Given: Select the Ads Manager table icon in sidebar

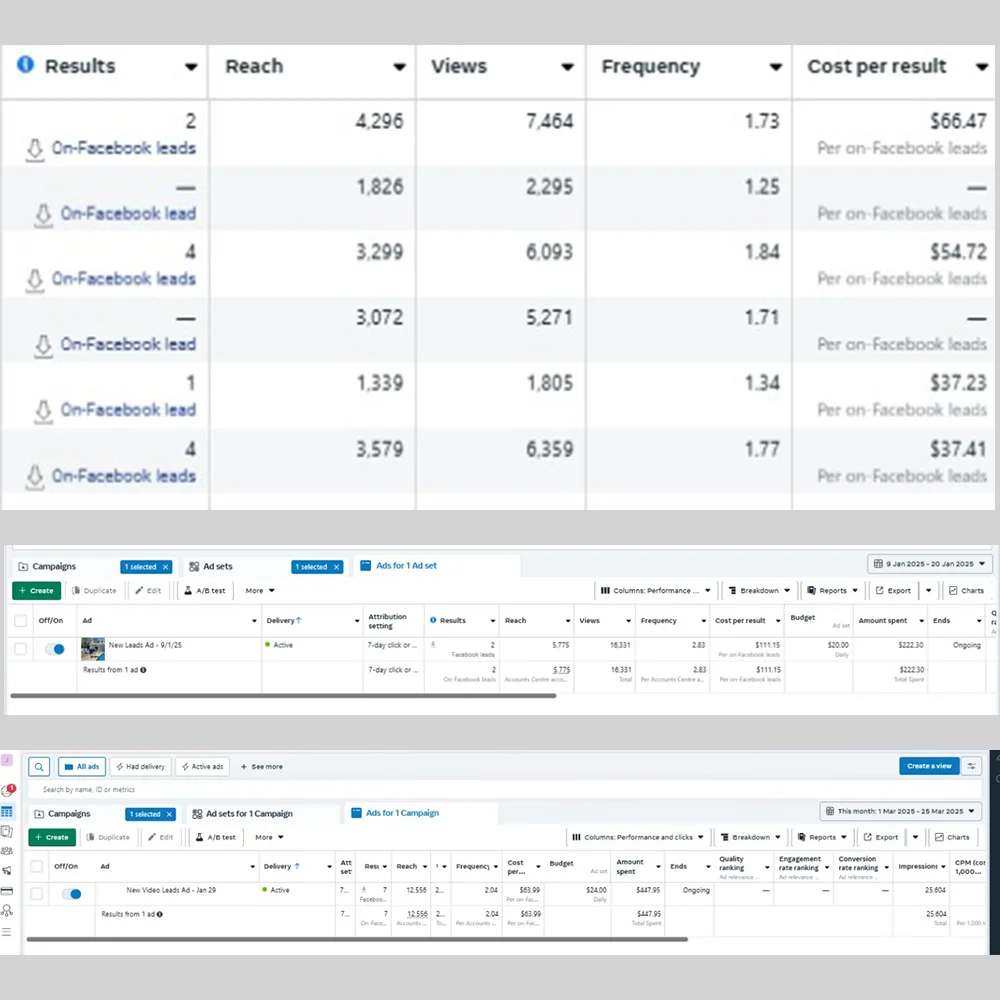Looking at the screenshot, I should pos(7,811).
